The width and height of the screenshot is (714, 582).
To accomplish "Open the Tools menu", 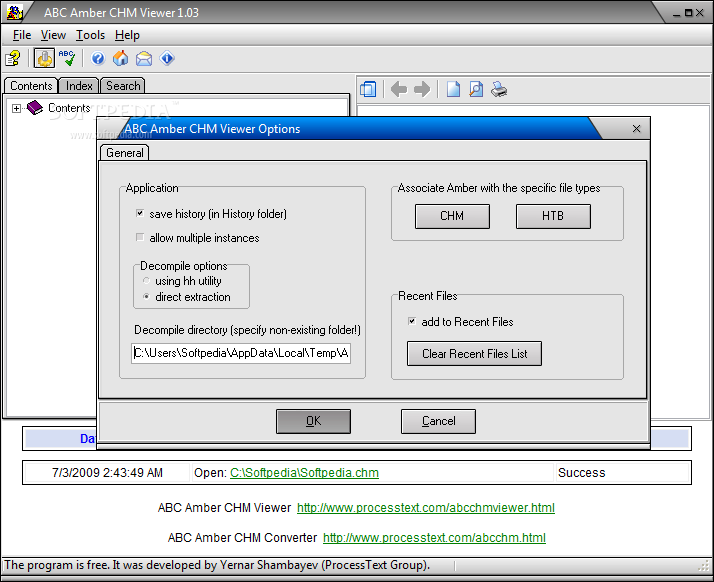I will [x=90, y=35].
